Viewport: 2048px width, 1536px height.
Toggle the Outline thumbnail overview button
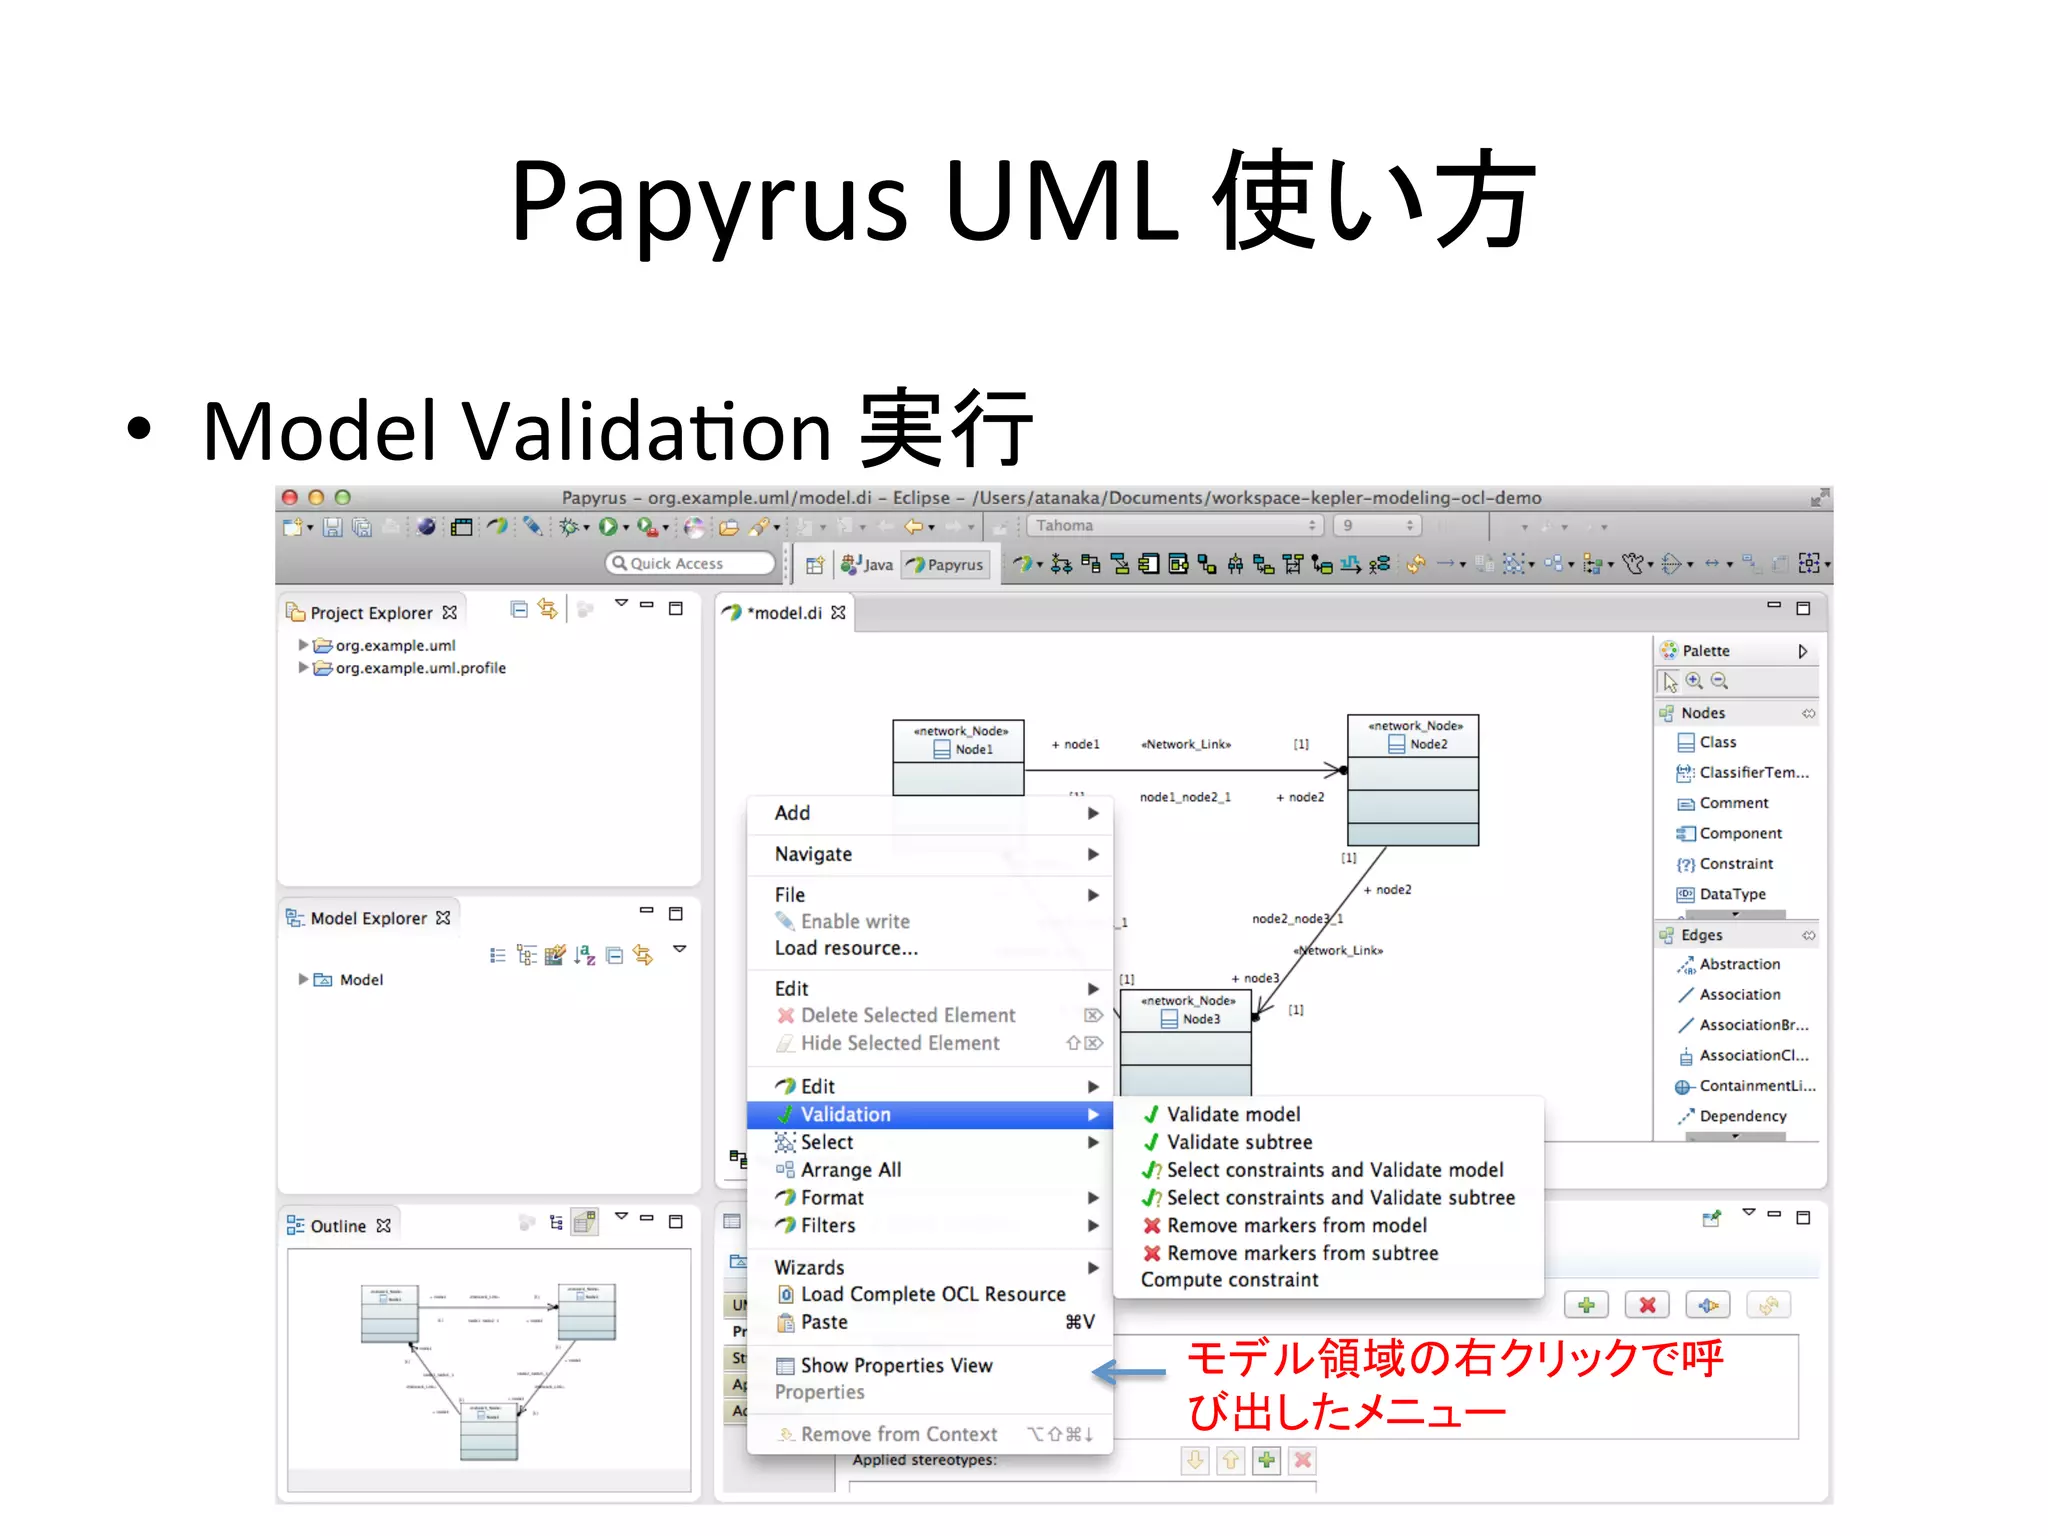click(x=585, y=1222)
